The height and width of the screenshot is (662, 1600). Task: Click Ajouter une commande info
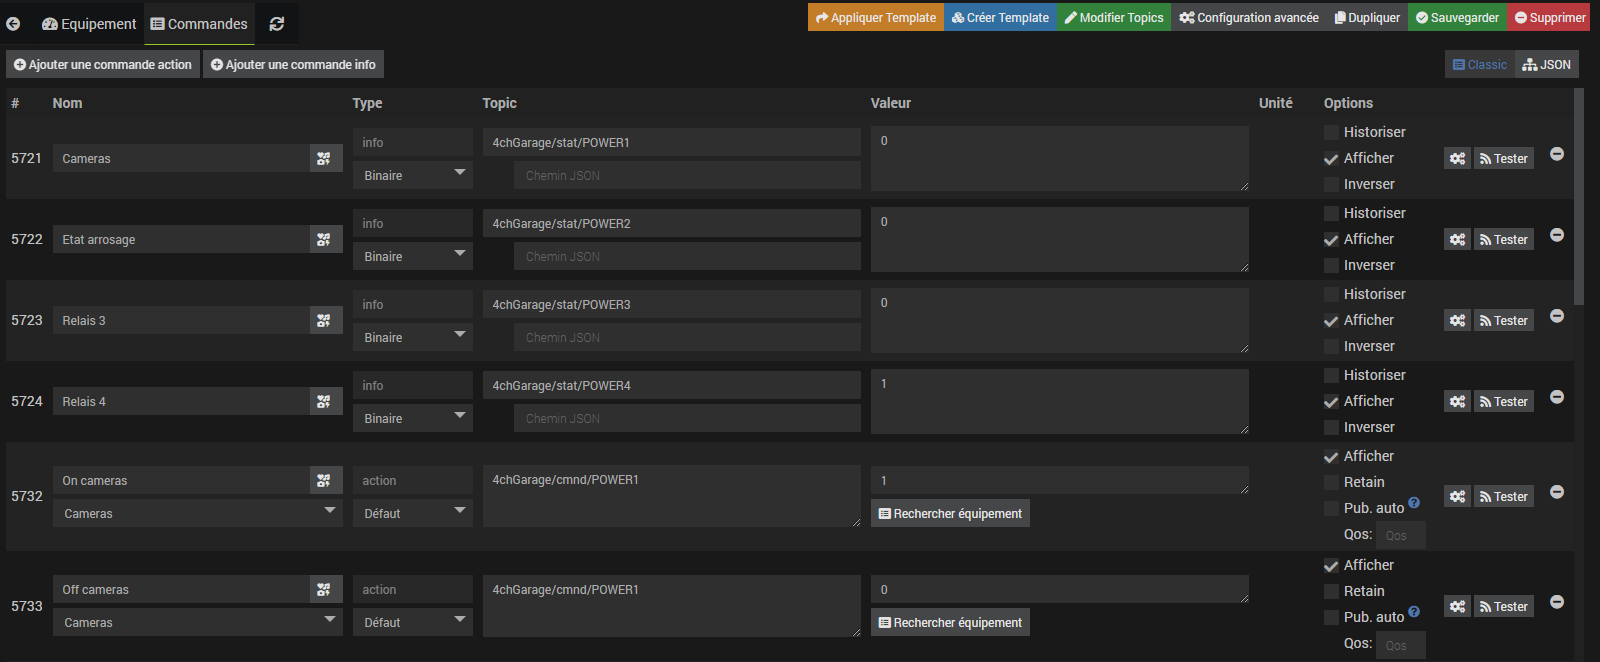(293, 65)
